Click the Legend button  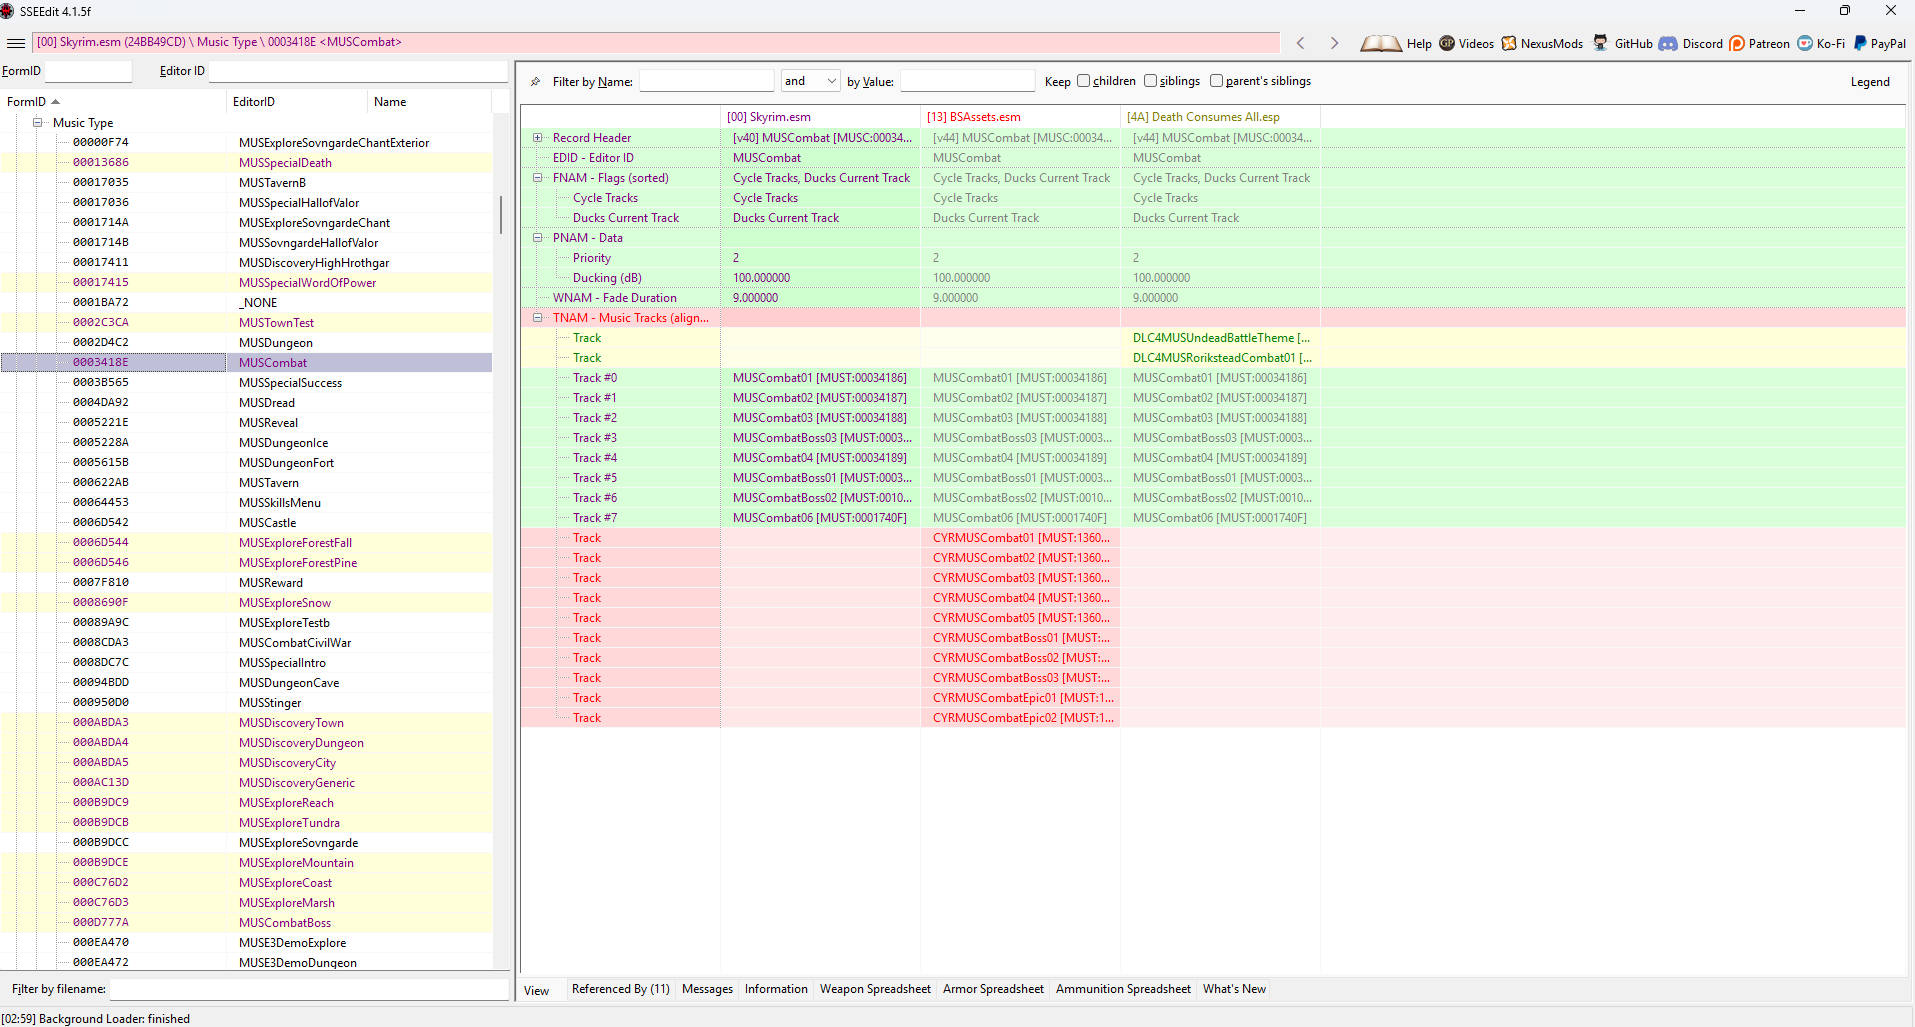1870,82
